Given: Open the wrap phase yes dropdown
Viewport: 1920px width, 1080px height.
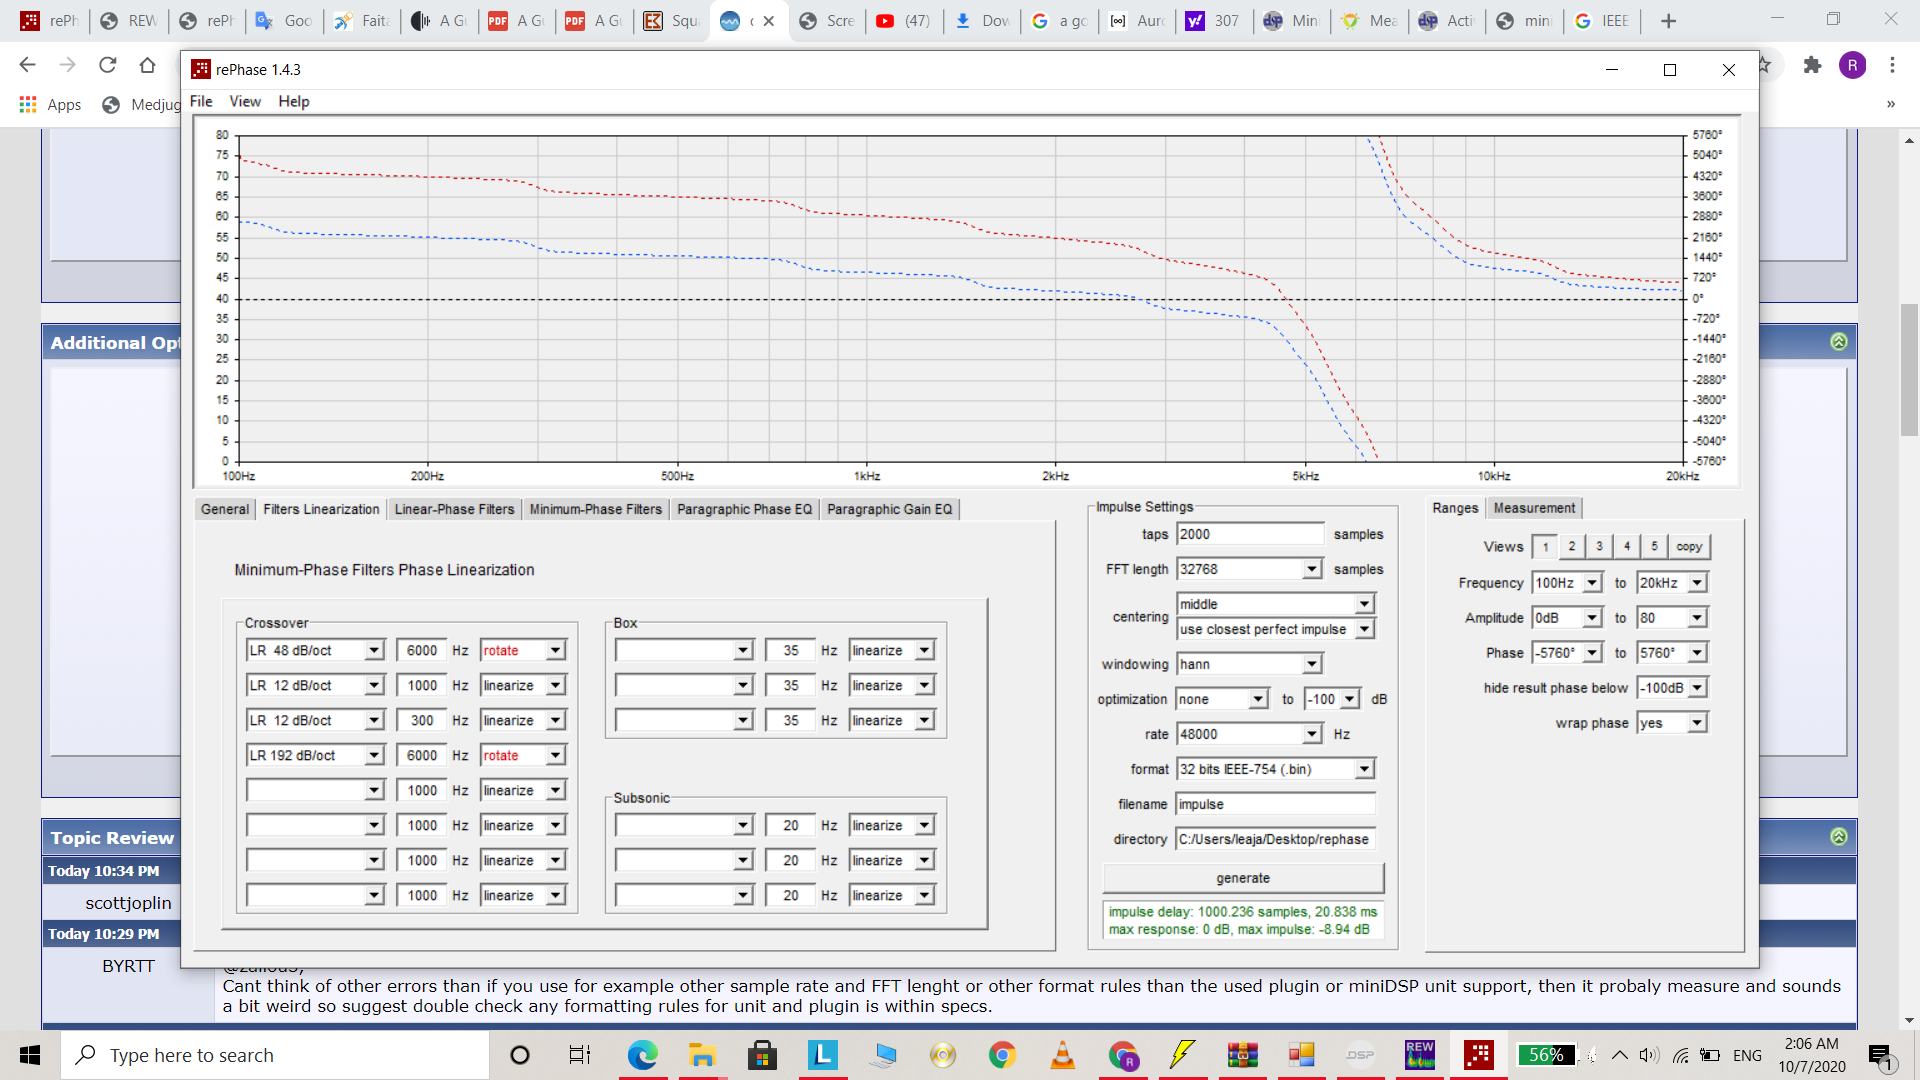Looking at the screenshot, I should [x=1697, y=723].
